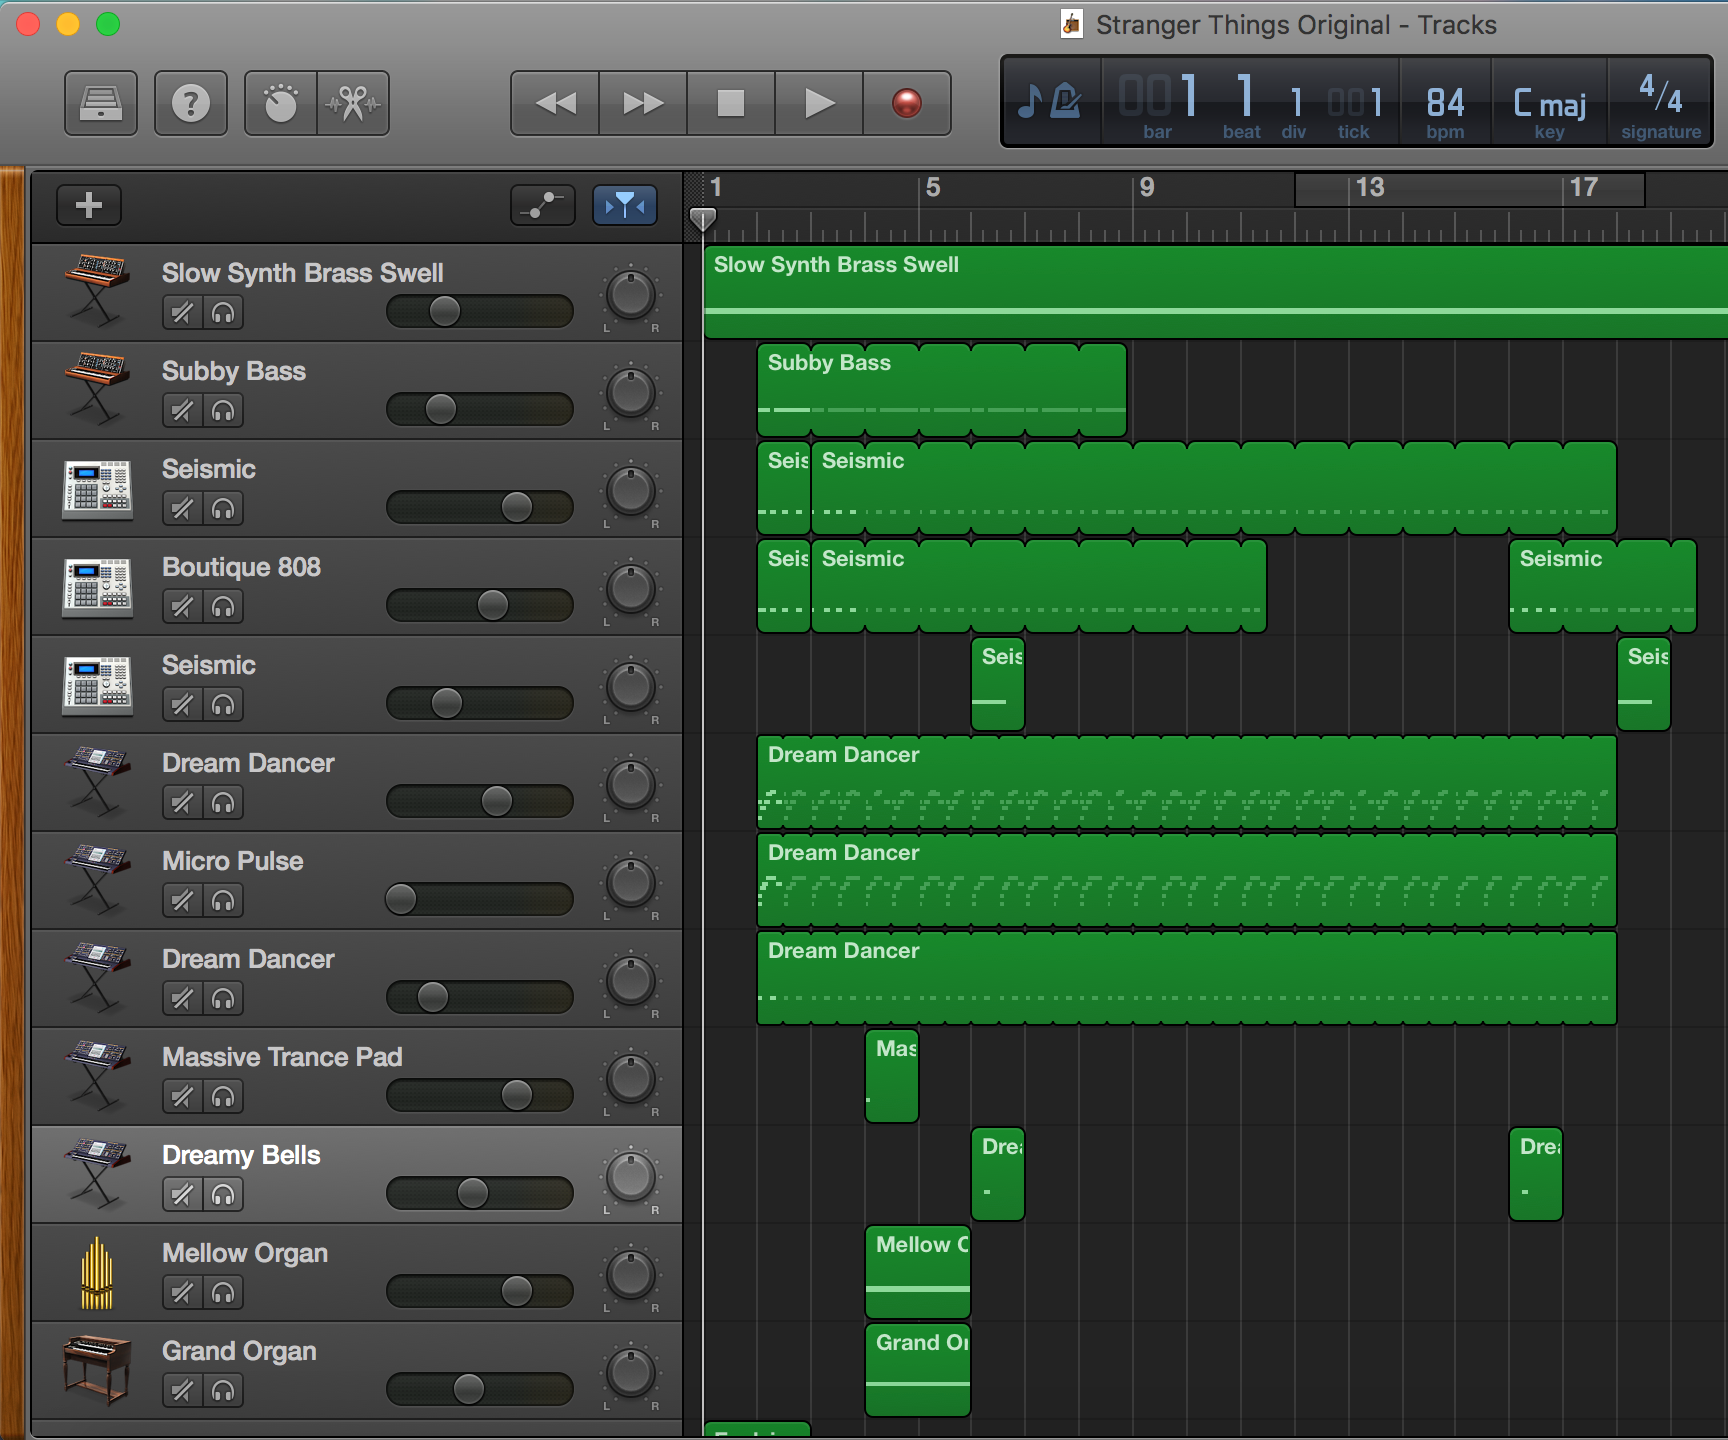
Task: Click the Grand Organ pan knob
Action: [x=631, y=1373]
